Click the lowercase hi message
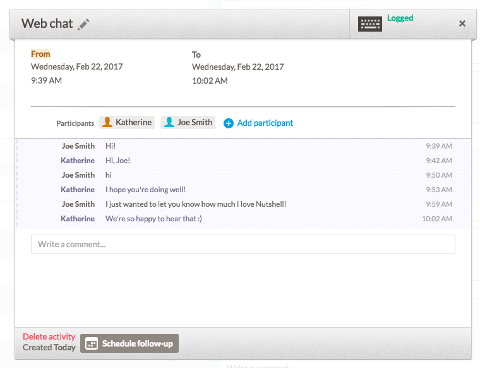The width and height of the screenshot is (480, 368). (108, 175)
